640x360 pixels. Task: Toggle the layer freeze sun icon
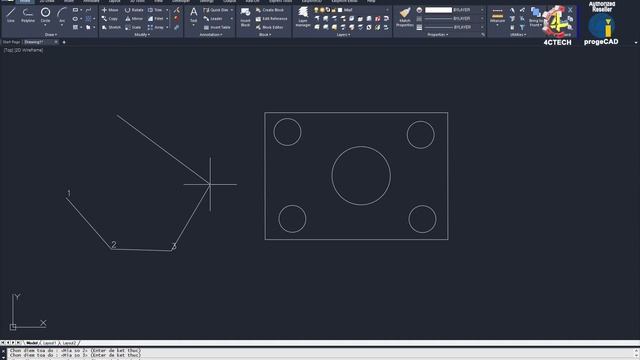322,10
